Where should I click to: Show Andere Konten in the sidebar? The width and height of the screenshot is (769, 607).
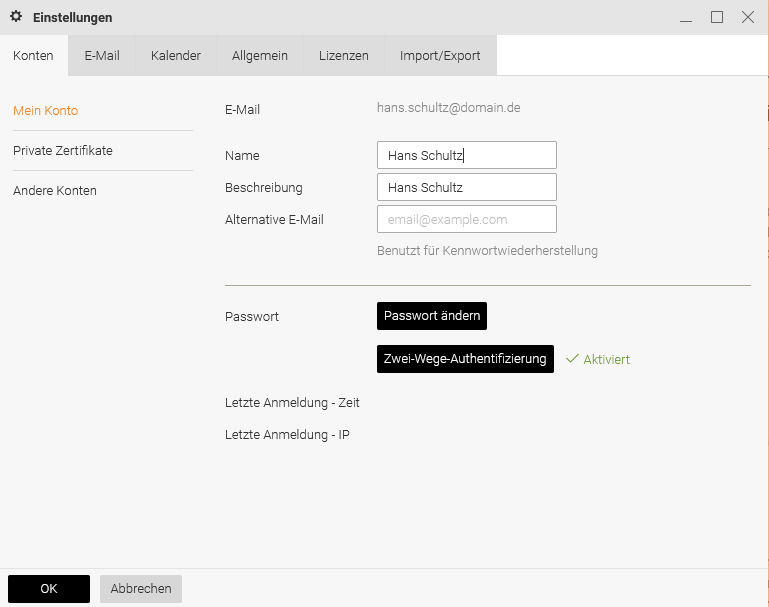[55, 191]
